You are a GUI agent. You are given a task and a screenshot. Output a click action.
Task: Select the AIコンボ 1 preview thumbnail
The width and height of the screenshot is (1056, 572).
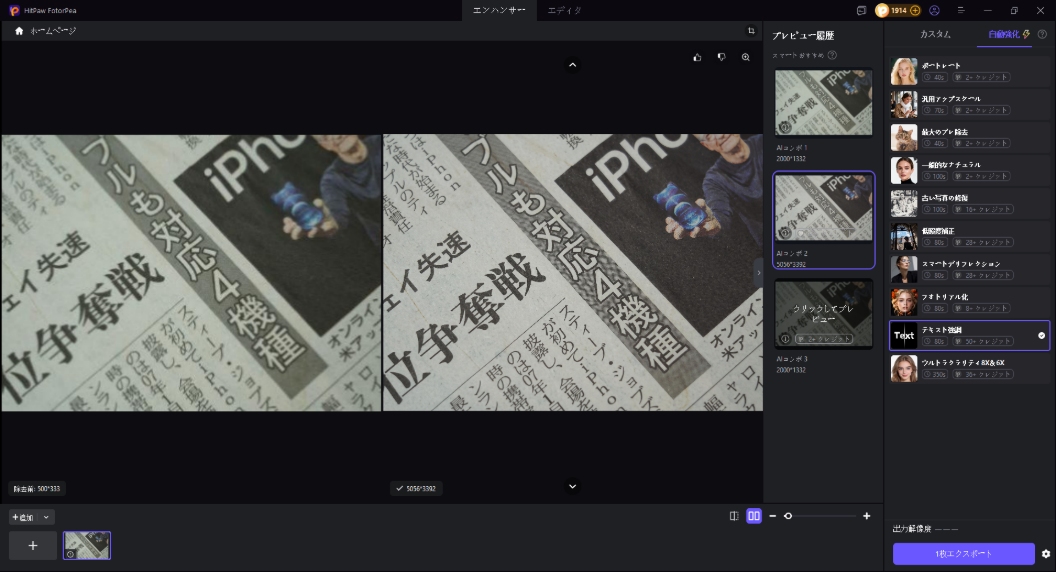click(x=823, y=102)
